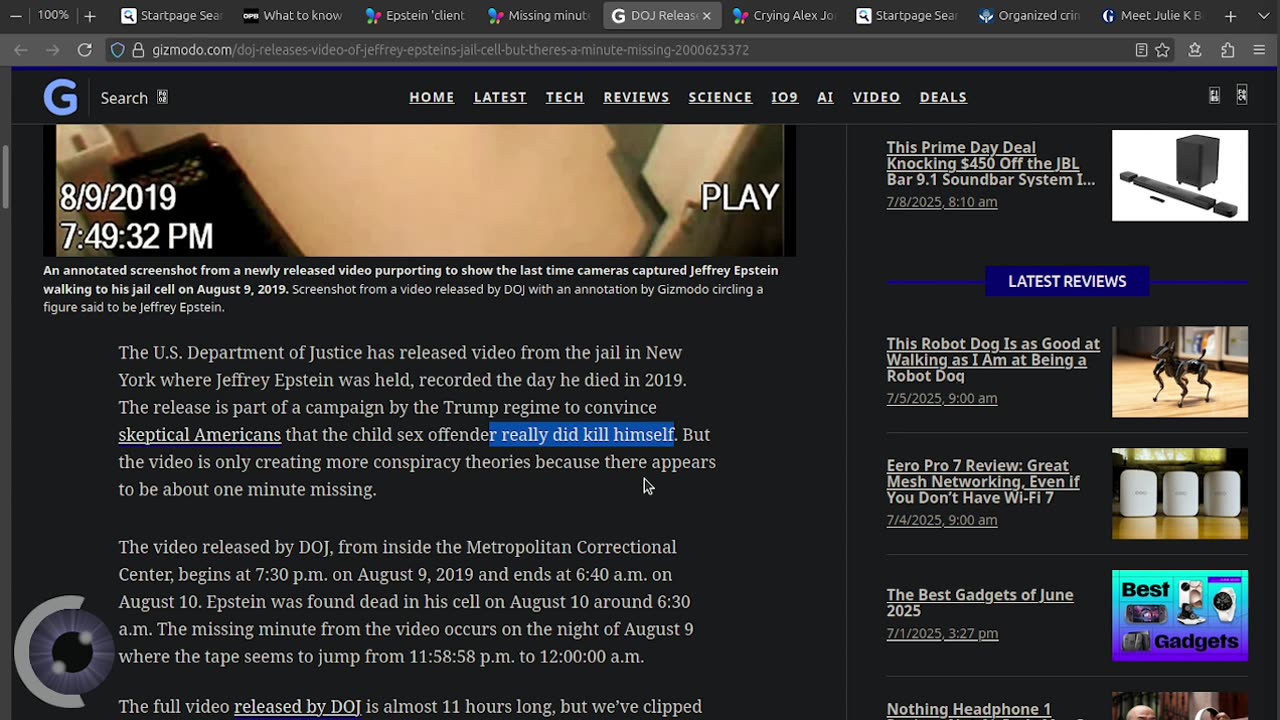
Task: Click the 7/1/2025, 3:27 pm timestamp
Action: pos(942,633)
